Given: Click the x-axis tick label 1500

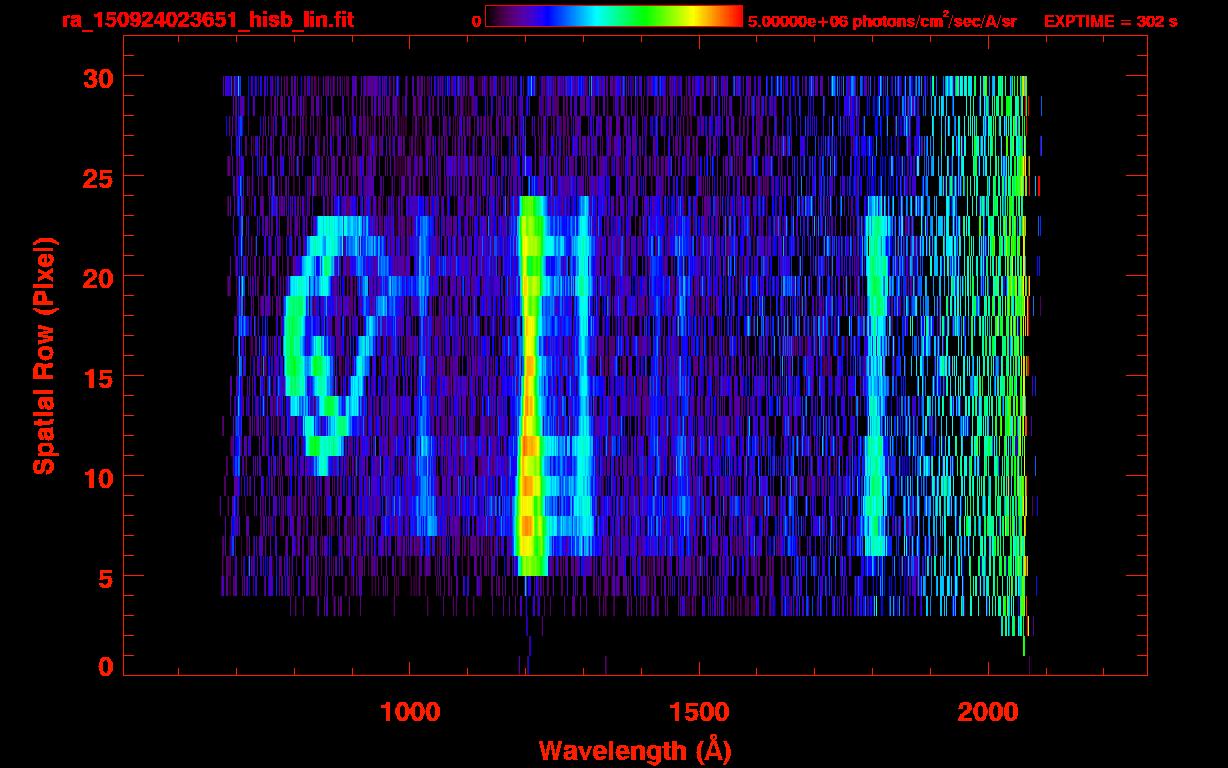Looking at the screenshot, I should (x=698, y=712).
